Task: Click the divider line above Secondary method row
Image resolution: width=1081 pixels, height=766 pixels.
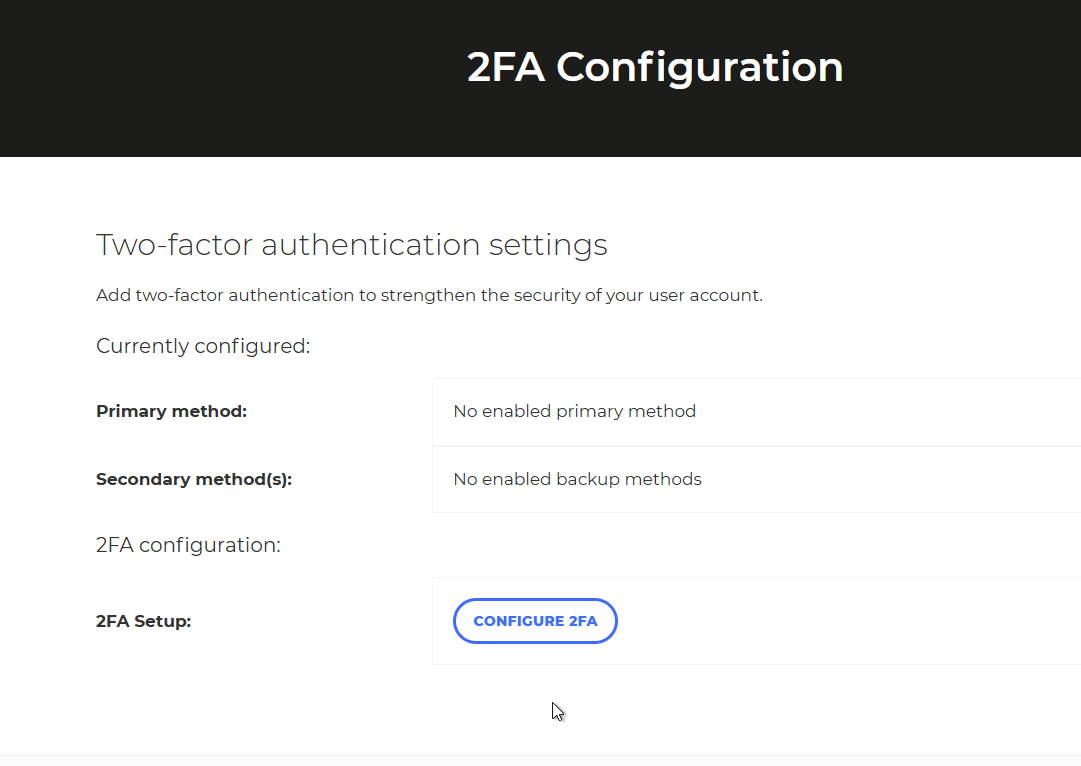Action: pyautogui.click(x=700, y=445)
